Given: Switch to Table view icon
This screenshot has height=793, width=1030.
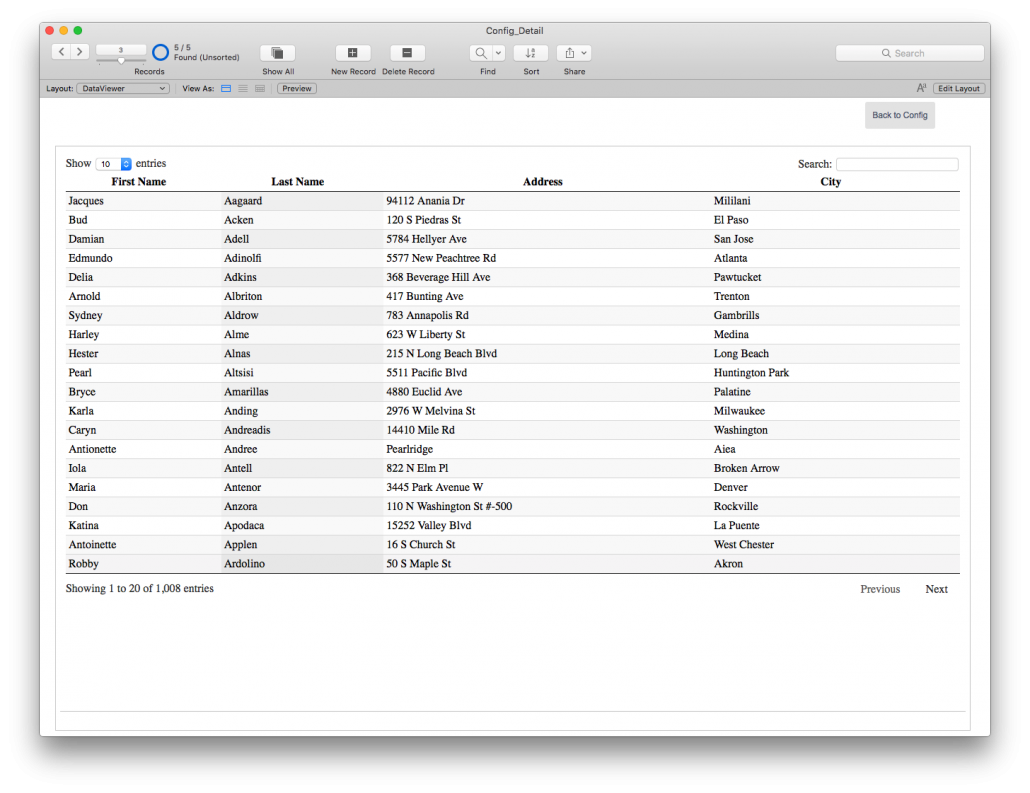Looking at the screenshot, I should (260, 88).
